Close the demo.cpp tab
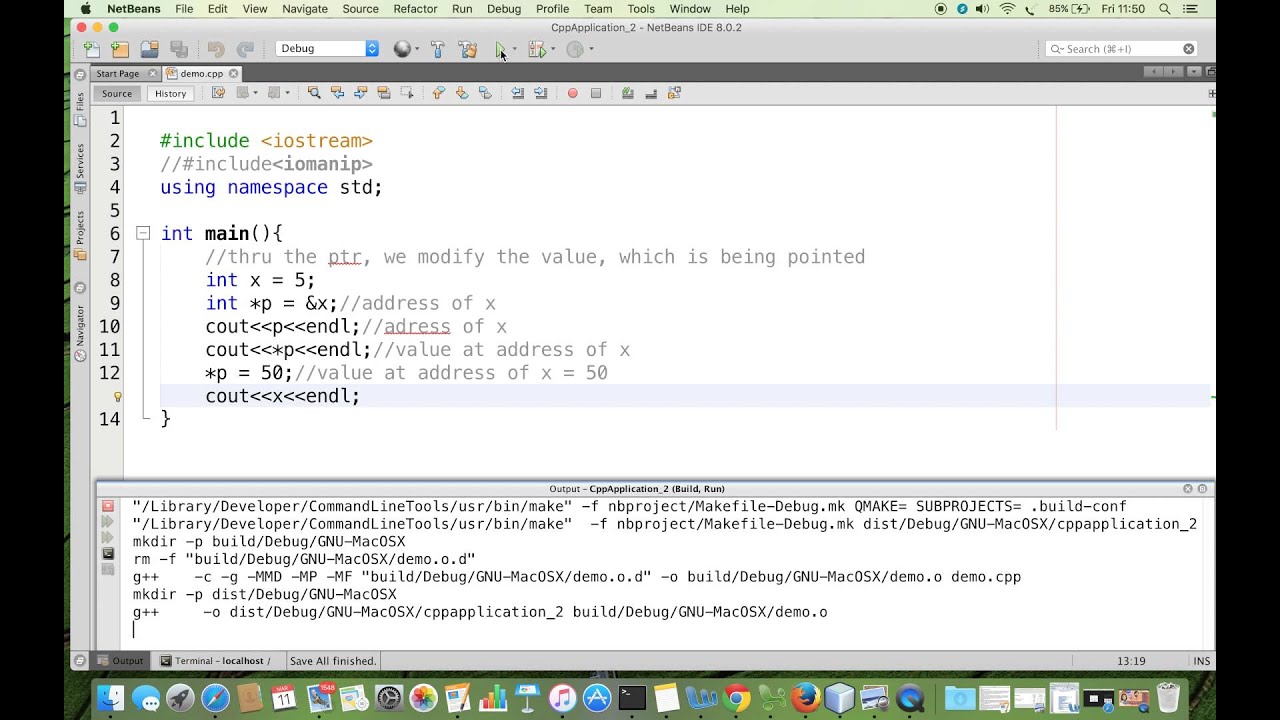This screenshot has width=1280, height=720. point(233,73)
